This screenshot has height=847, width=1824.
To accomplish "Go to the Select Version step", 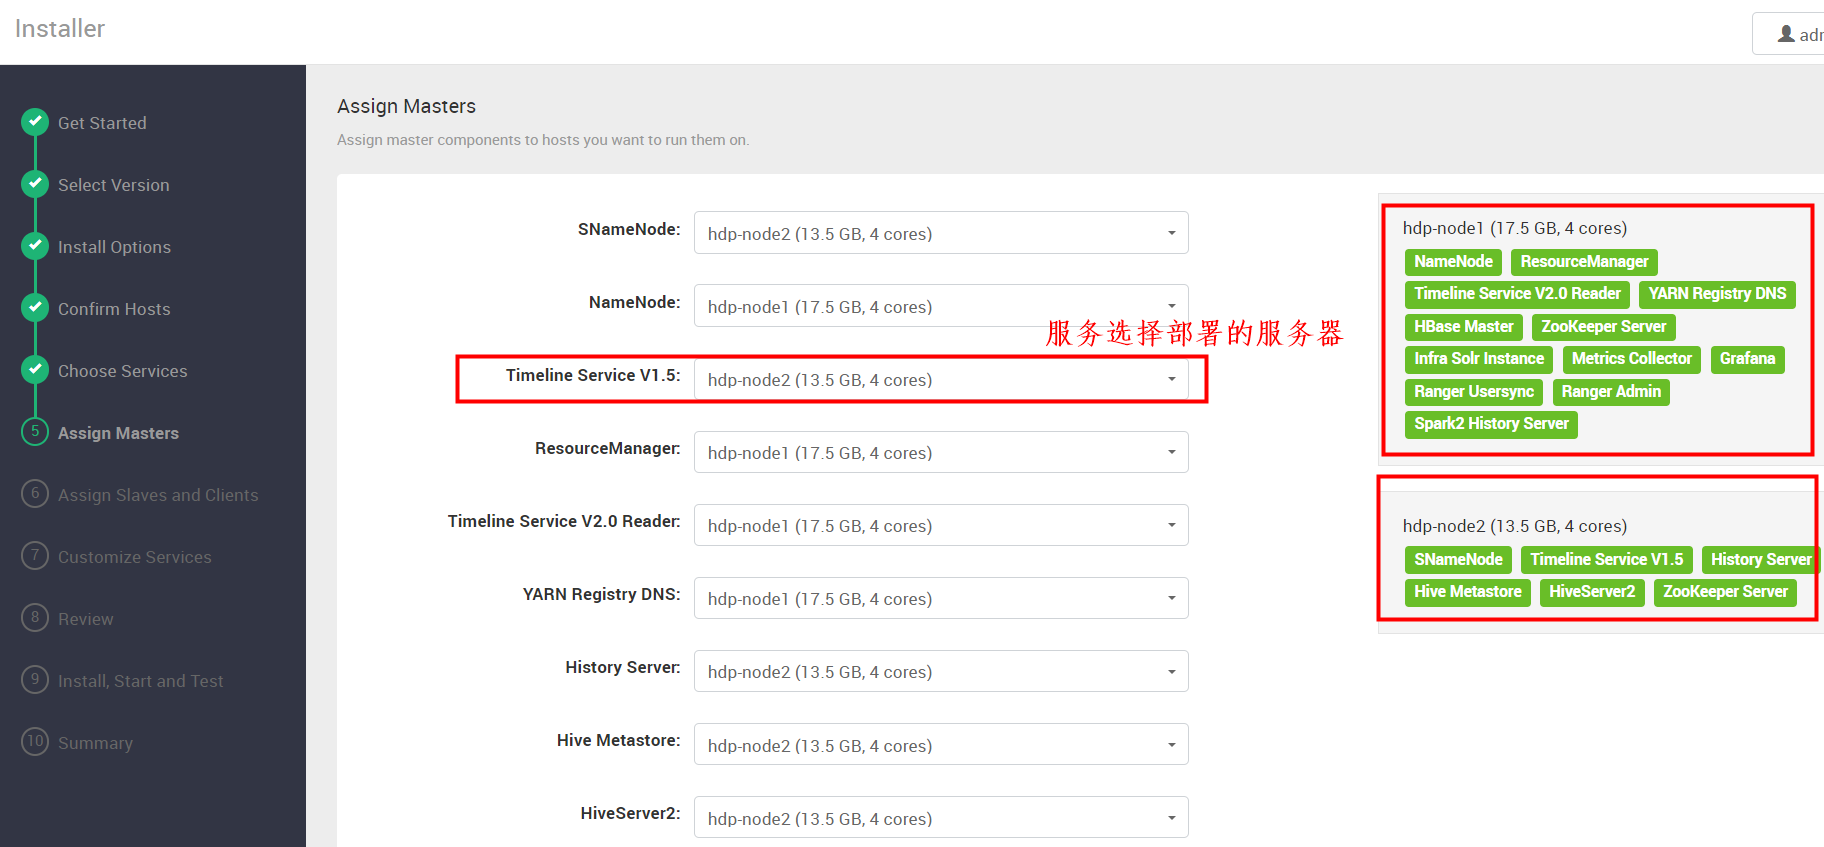I will (114, 185).
